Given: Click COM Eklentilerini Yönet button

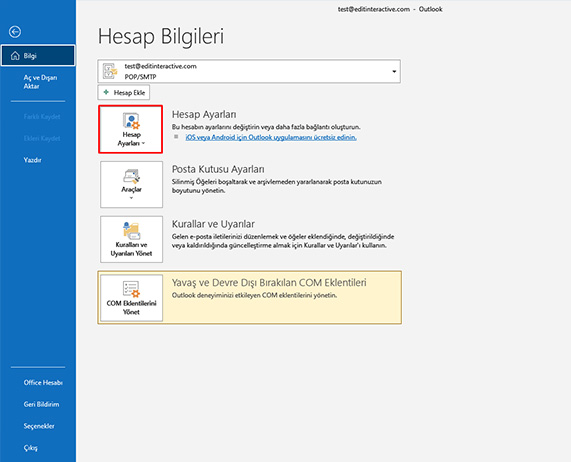Looking at the screenshot, I should [x=131, y=298].
